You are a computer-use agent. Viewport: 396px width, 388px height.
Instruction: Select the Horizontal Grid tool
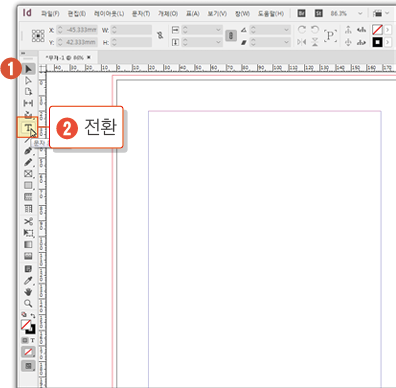(28, 197)
